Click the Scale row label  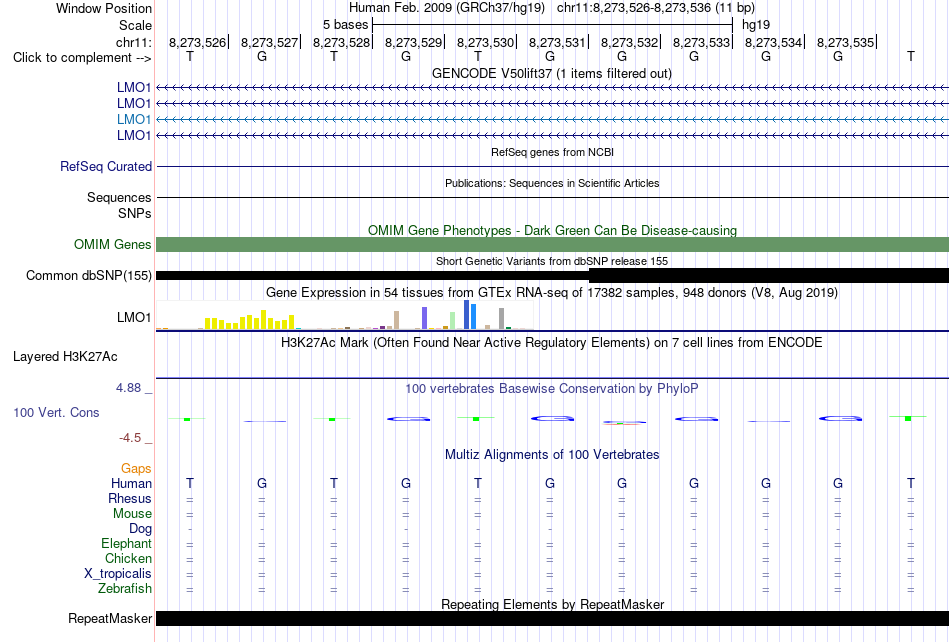[135, 25]
